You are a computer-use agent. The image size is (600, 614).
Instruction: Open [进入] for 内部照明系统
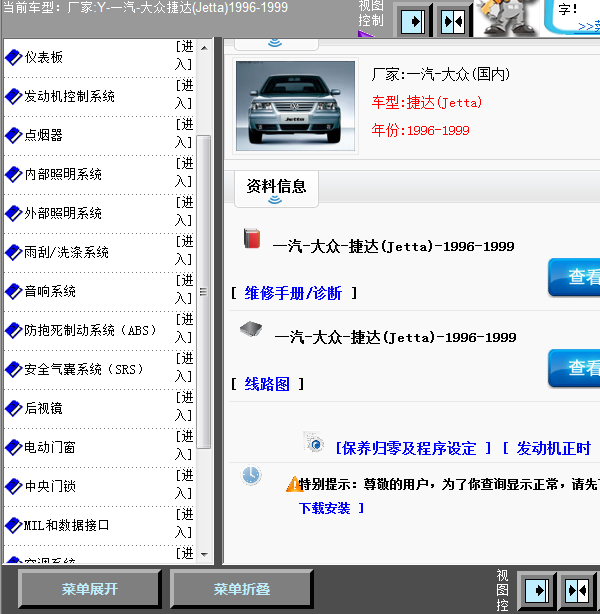(x=184, y=172)
